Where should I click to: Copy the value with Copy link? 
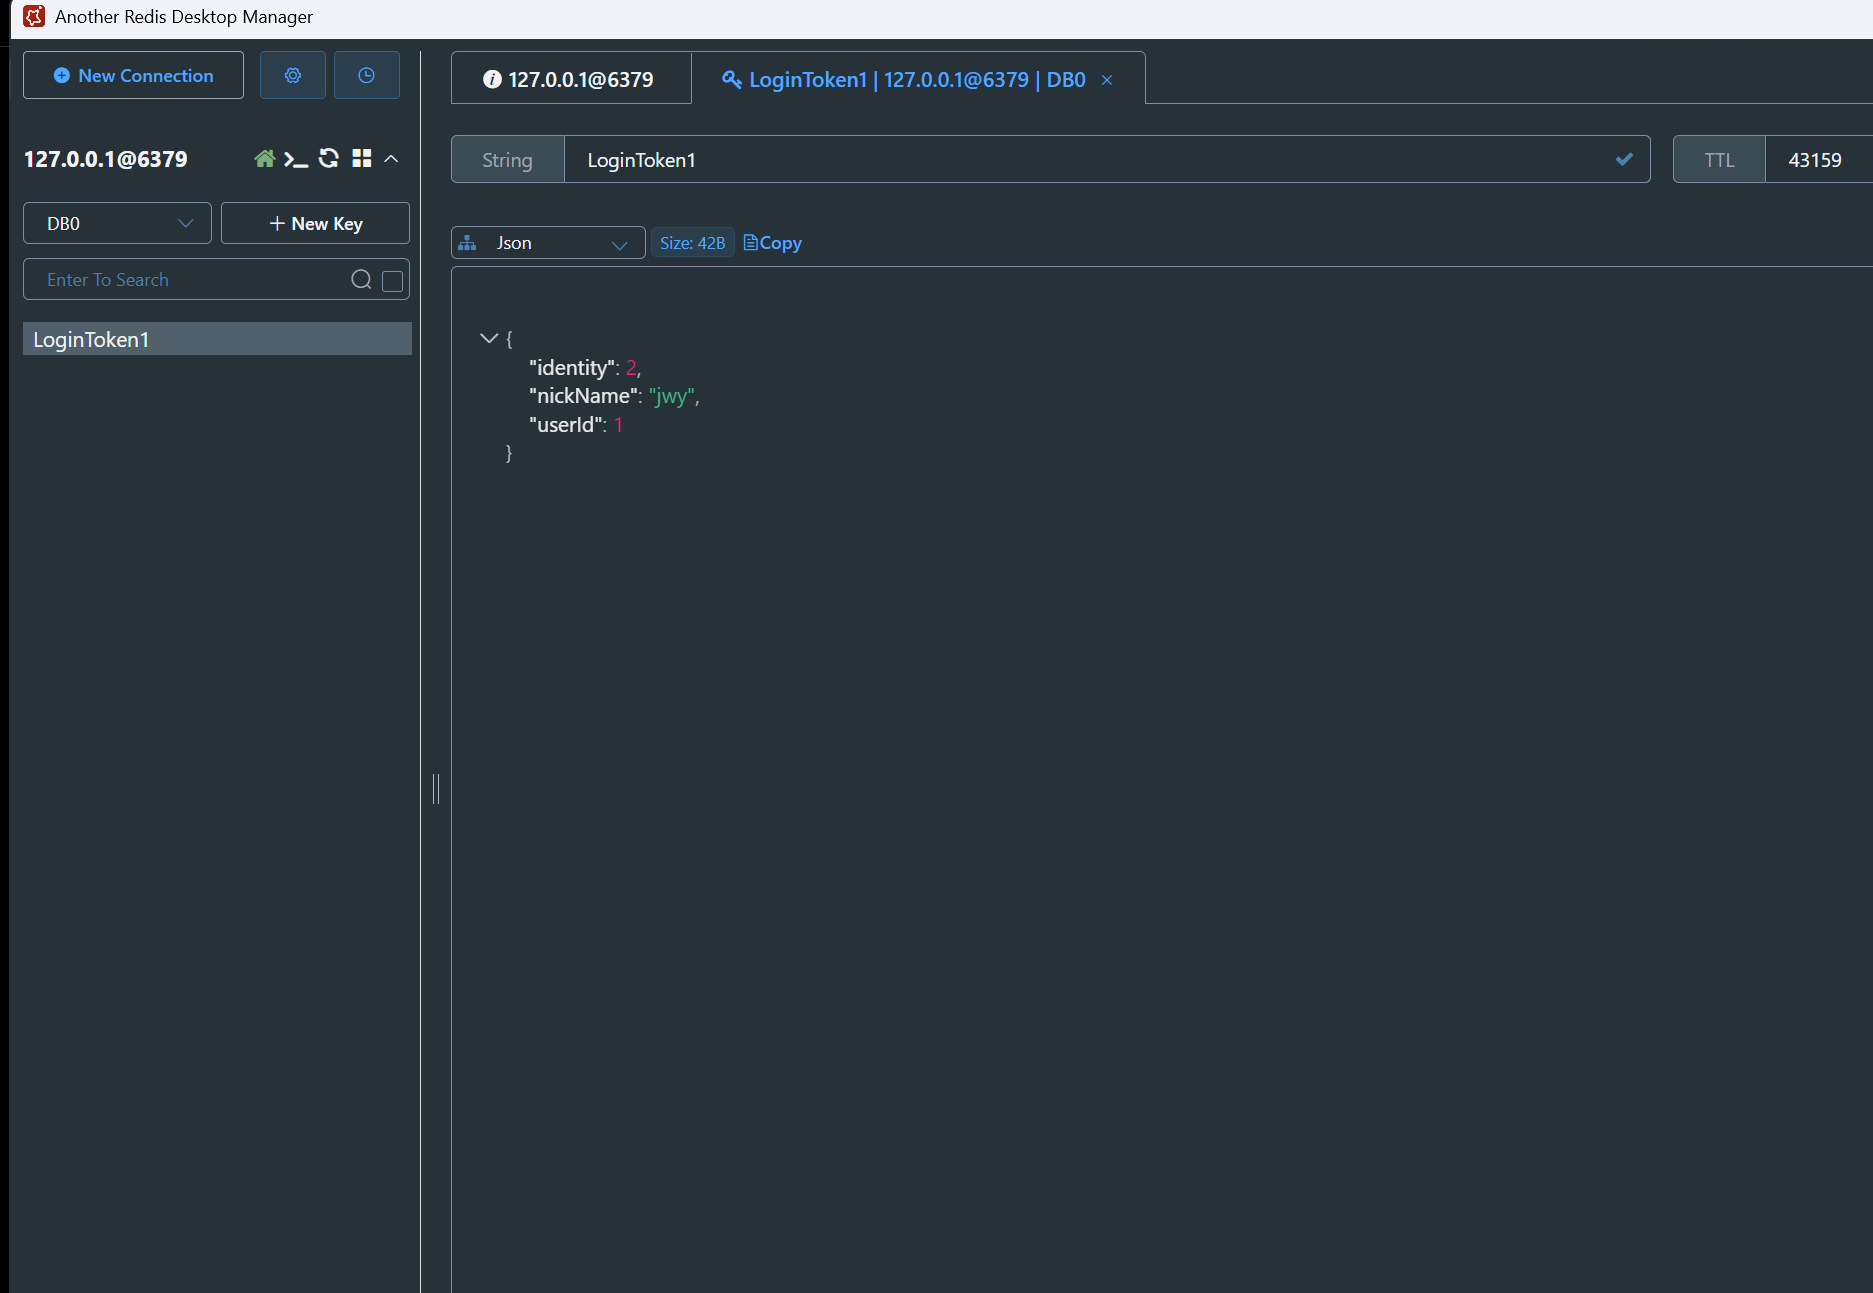773,243
